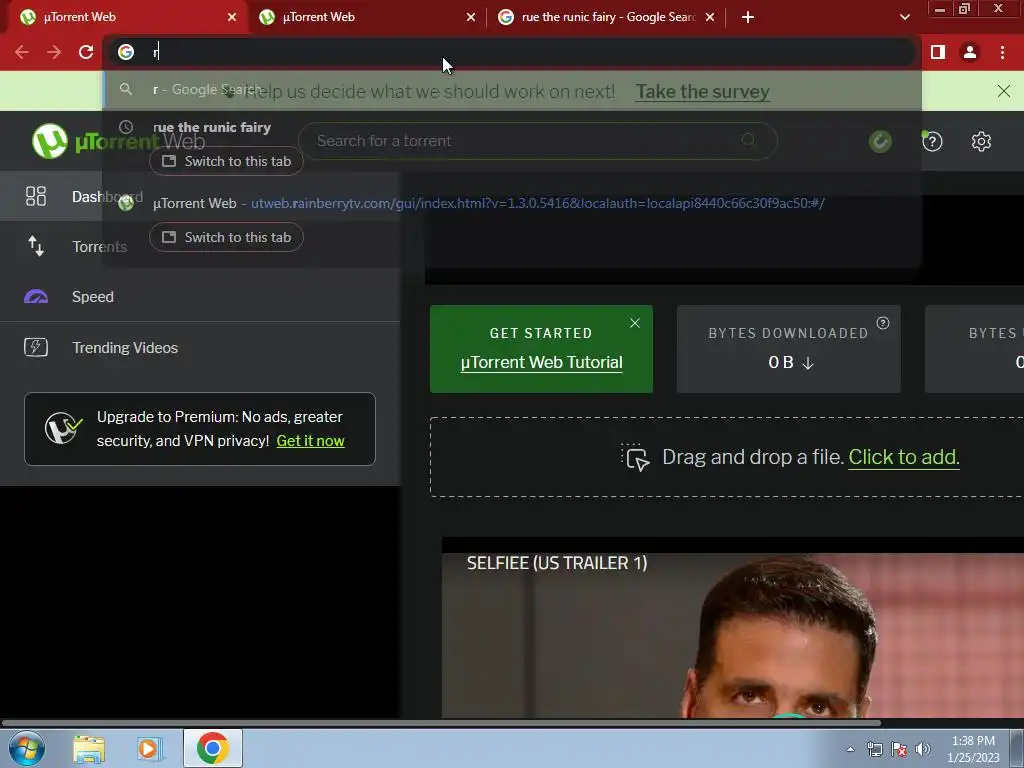Switch to tab under µTorrent Web suggestion
The width and height of the screenshot is (1024, 768).
pos(226,237)
